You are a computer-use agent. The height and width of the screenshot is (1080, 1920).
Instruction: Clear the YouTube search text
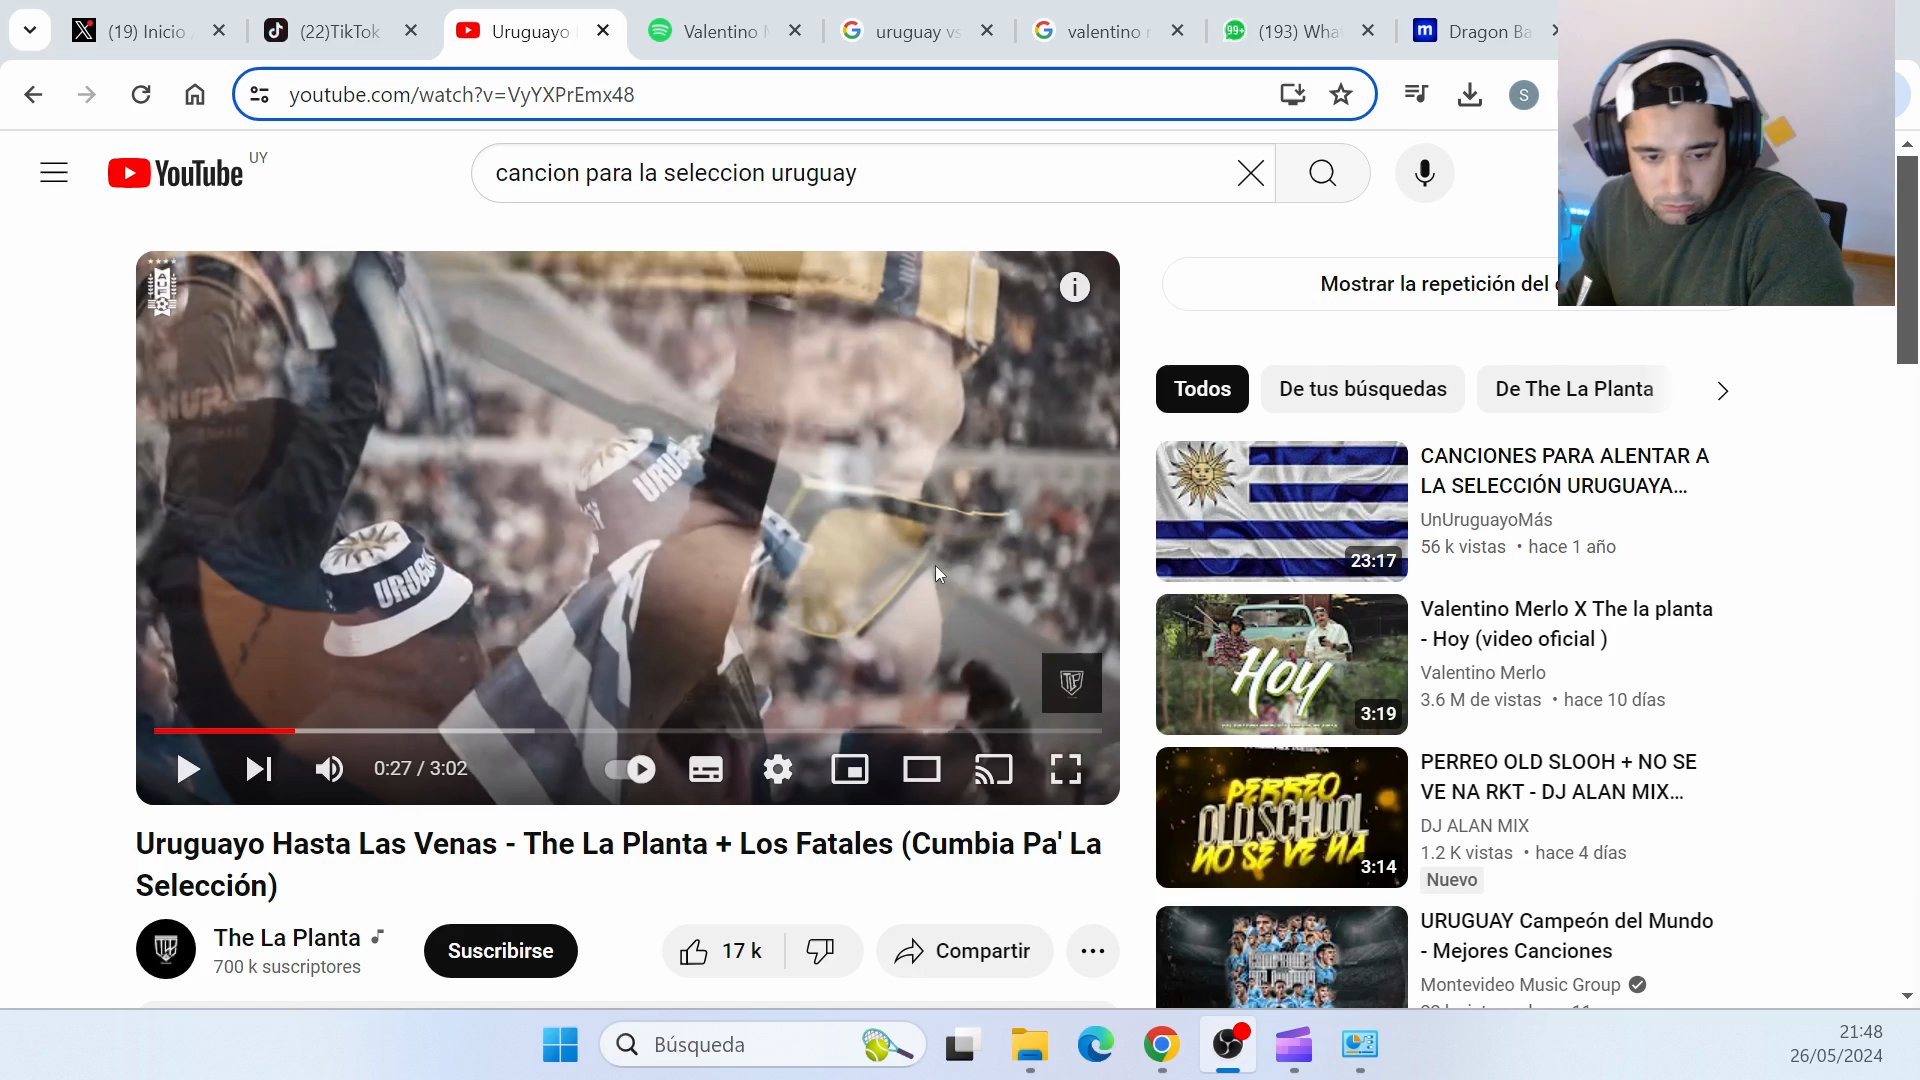point(1250,173)
